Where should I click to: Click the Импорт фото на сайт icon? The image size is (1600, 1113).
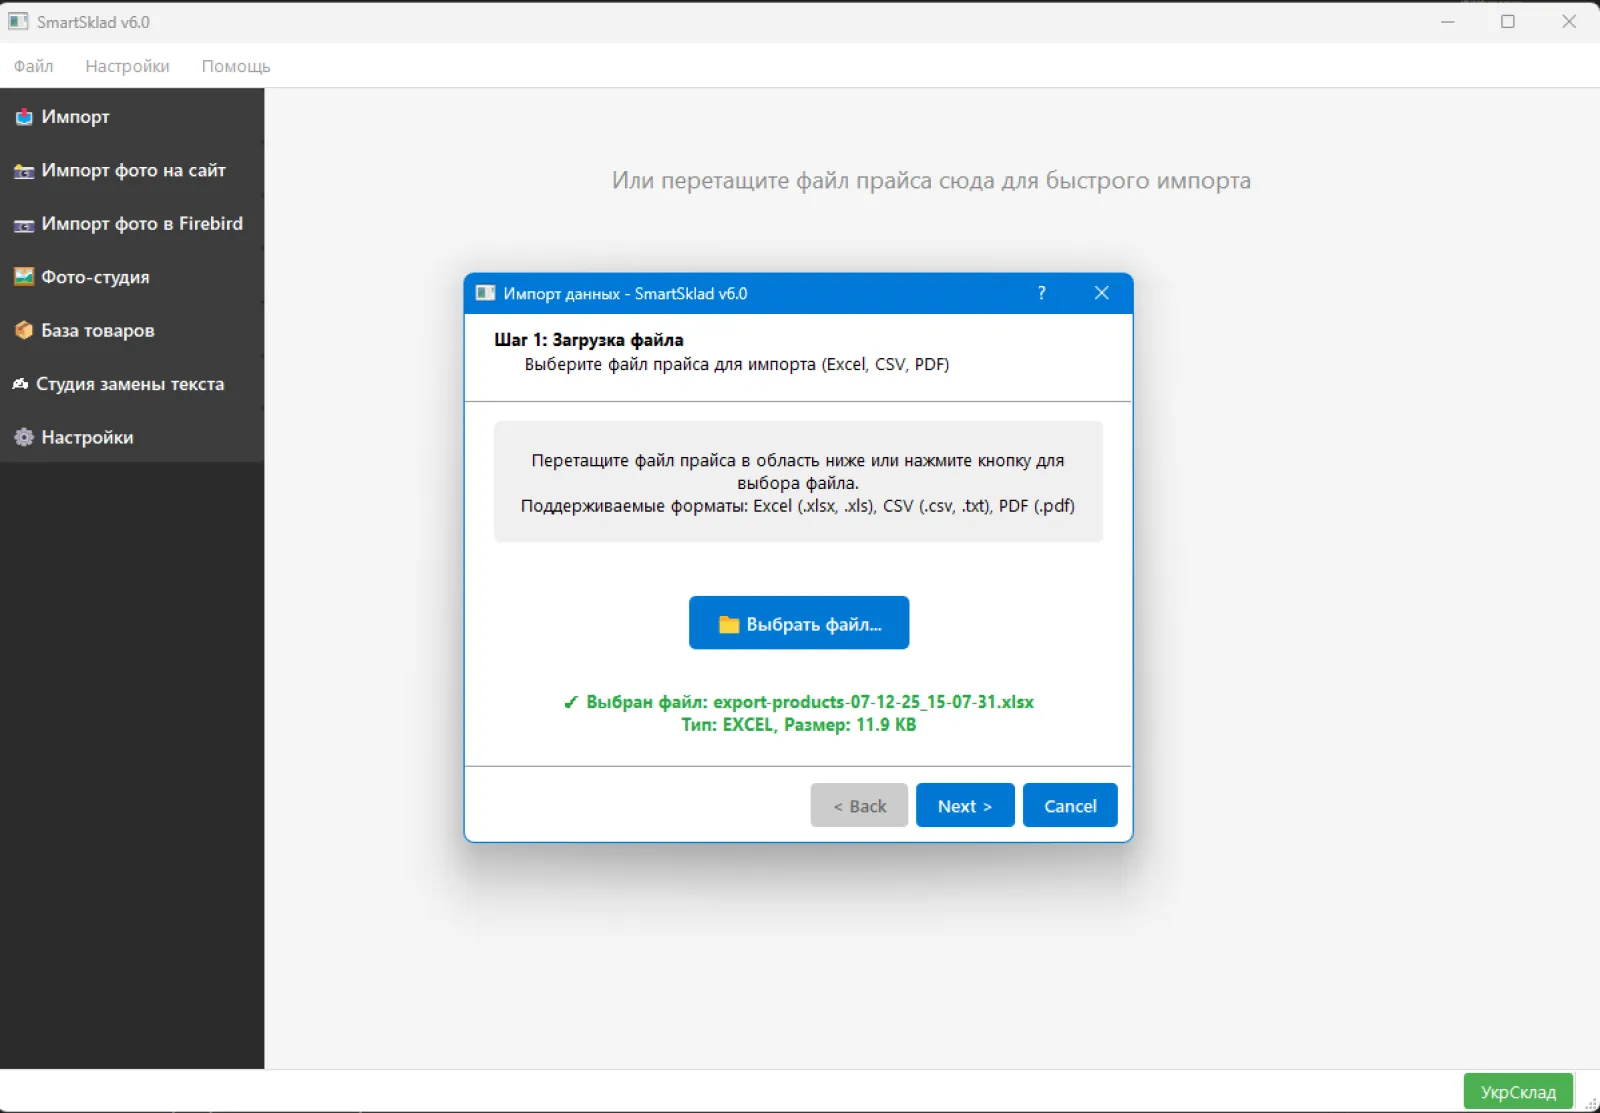click(x=24, y=171)
